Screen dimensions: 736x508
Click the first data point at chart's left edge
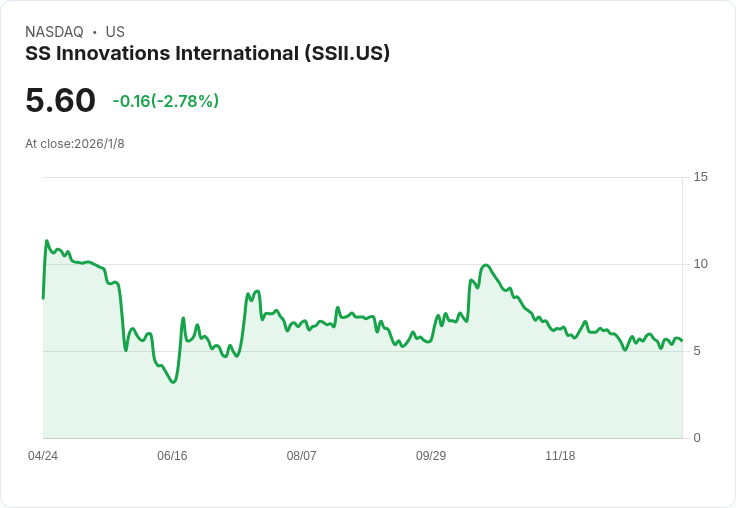43,298
